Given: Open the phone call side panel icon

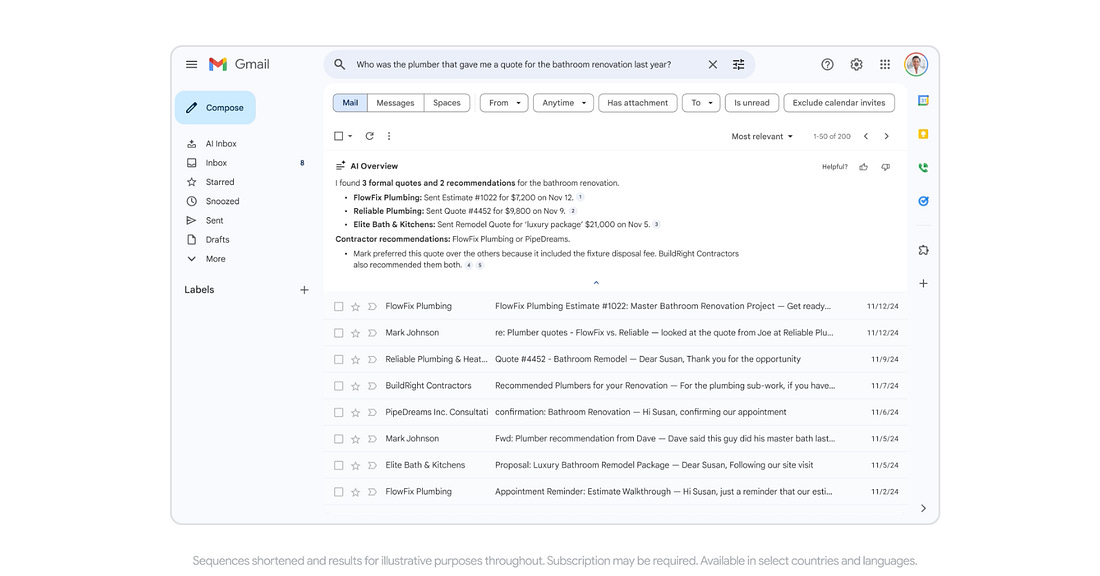Looking at the screenshot, I should pyautogui.click(x=923, y=168).
